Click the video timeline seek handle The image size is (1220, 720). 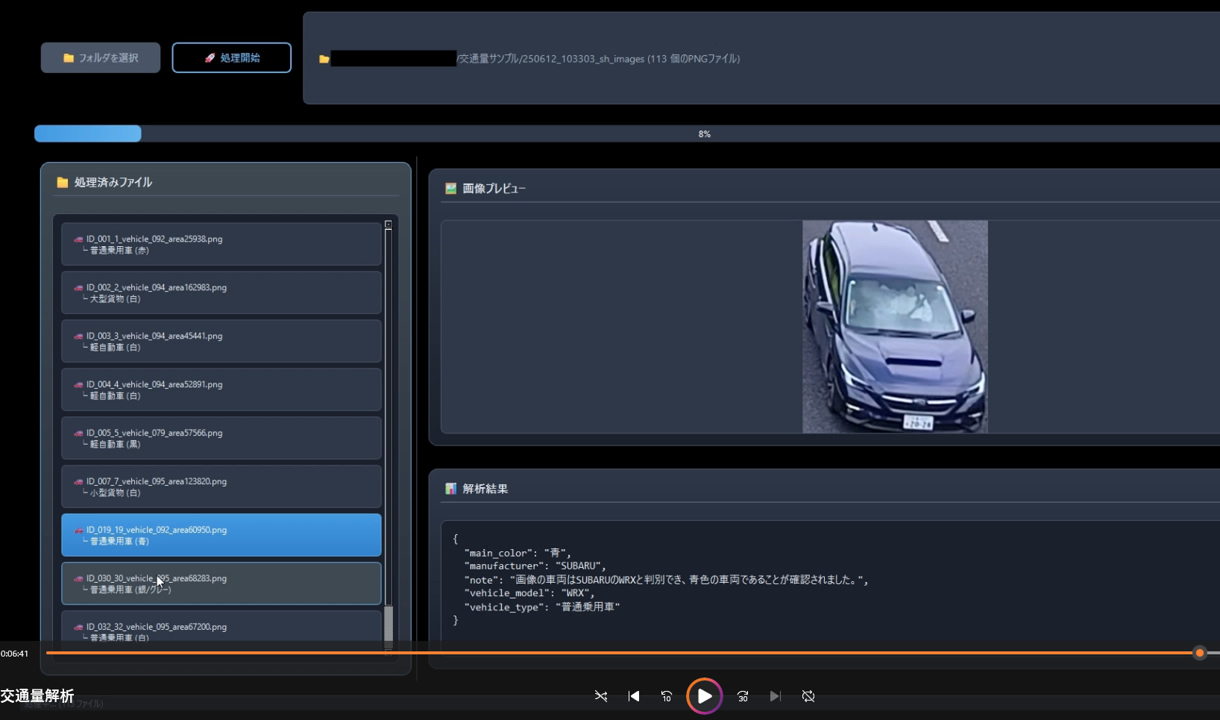[1199, 653]
